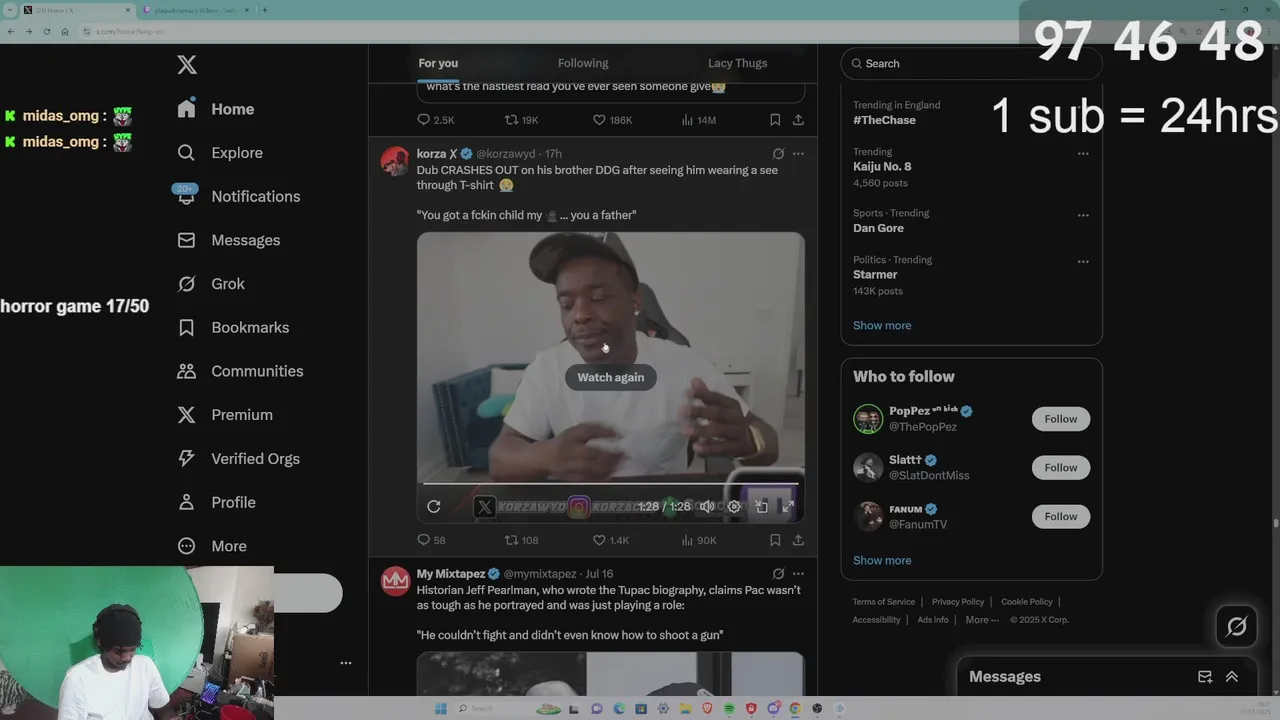Show more who-to-follow suggestions
Screen dimensions: 1280x720
pyautogui.click(x=882, y=560)
